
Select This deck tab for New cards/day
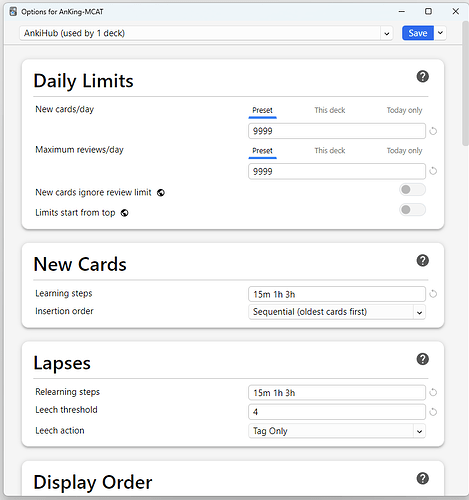click(x=330, y=110)
